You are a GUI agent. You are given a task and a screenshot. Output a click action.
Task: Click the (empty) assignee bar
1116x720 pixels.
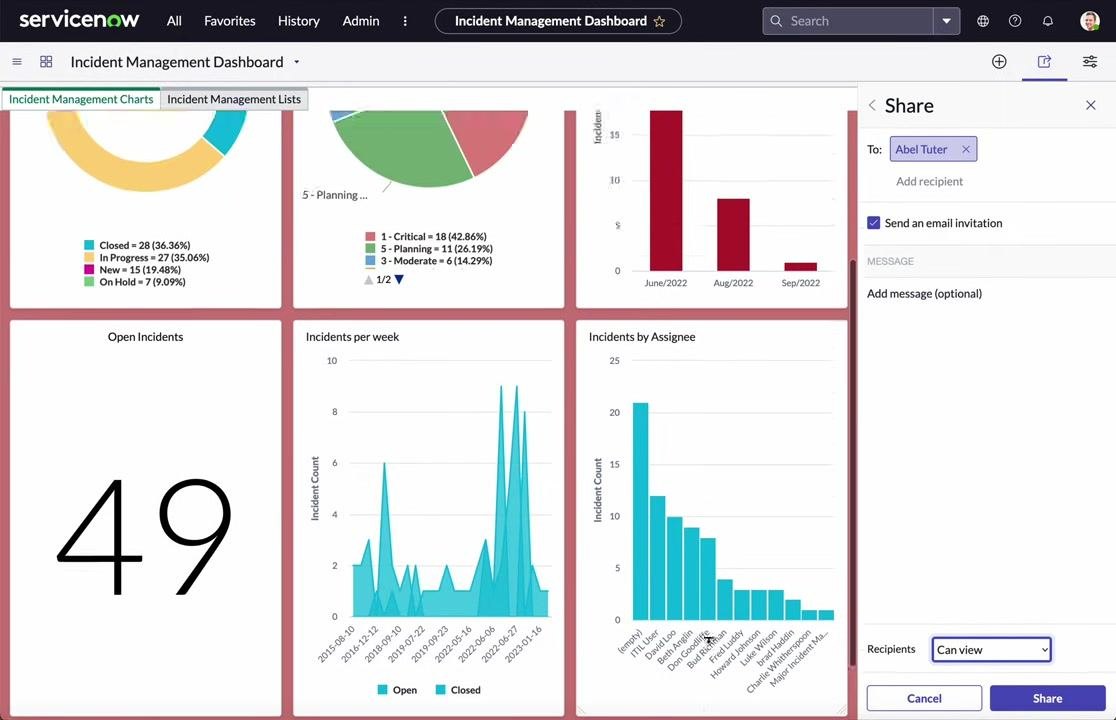click(x=641, y=511)
